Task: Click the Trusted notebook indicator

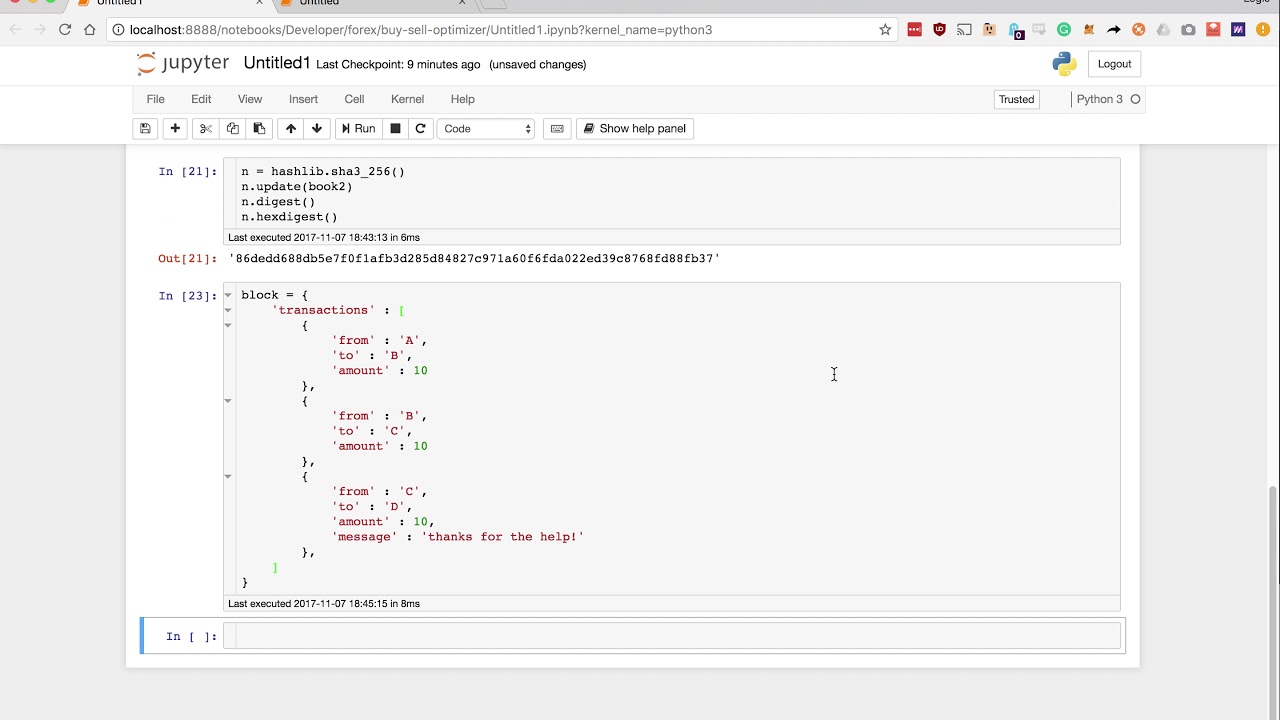Action: click(x=1016, y=99)
